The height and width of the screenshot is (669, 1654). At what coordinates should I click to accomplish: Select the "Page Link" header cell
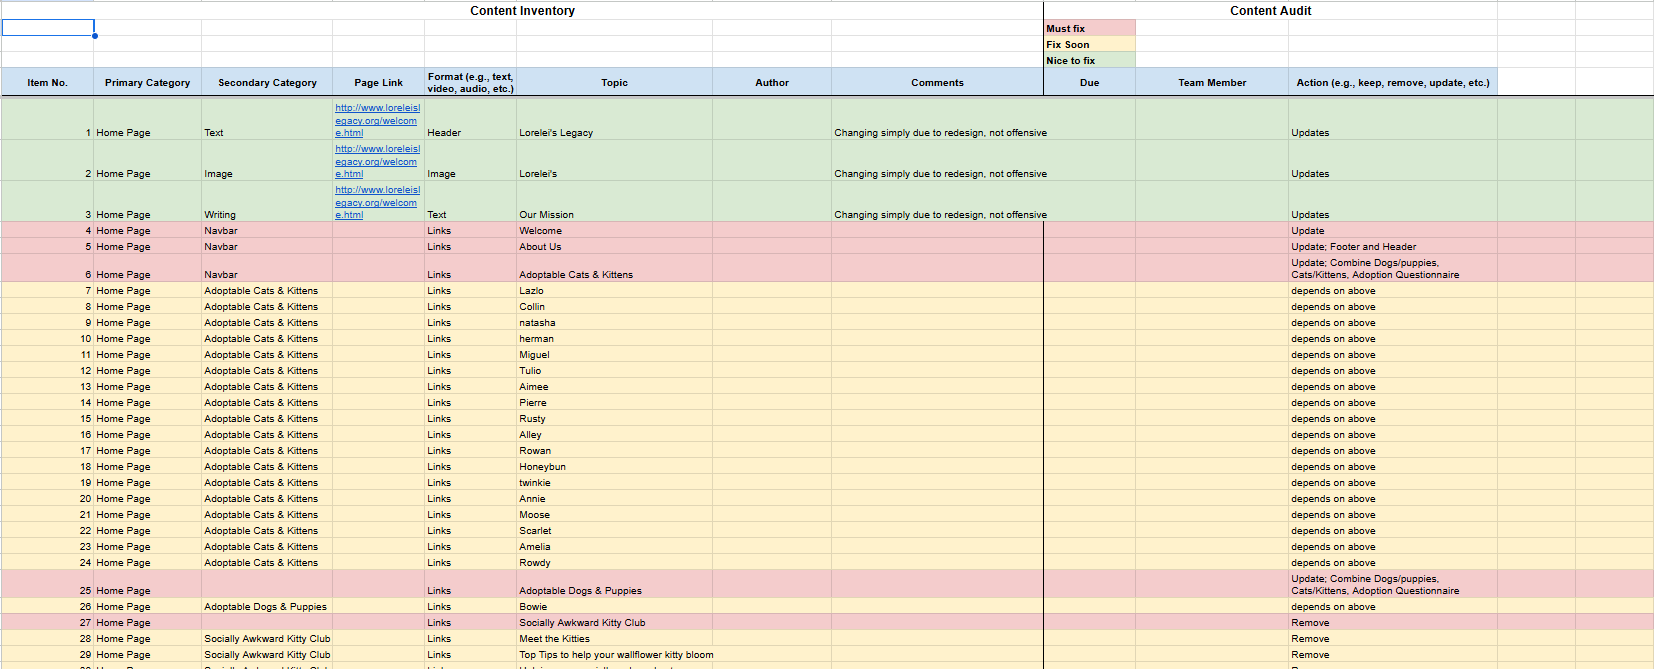[x=378, y=82]
